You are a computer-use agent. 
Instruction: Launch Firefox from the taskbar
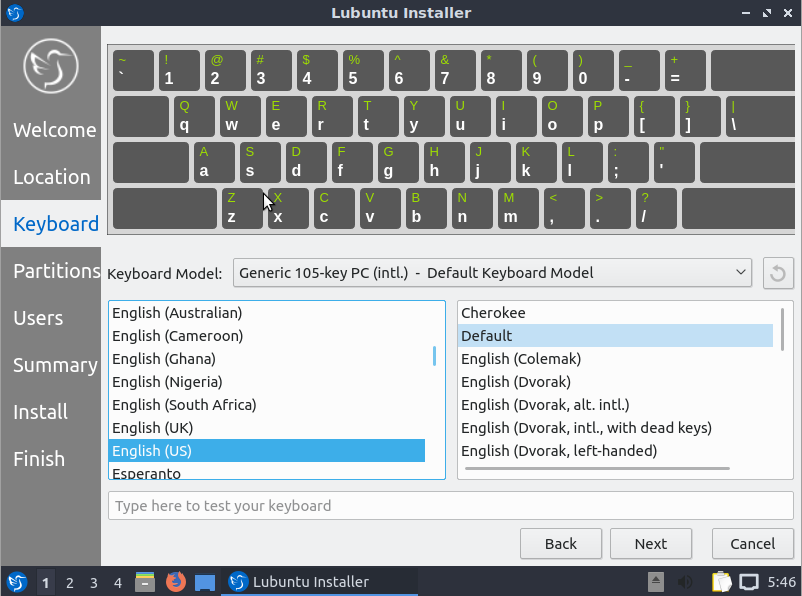(176, 581)
